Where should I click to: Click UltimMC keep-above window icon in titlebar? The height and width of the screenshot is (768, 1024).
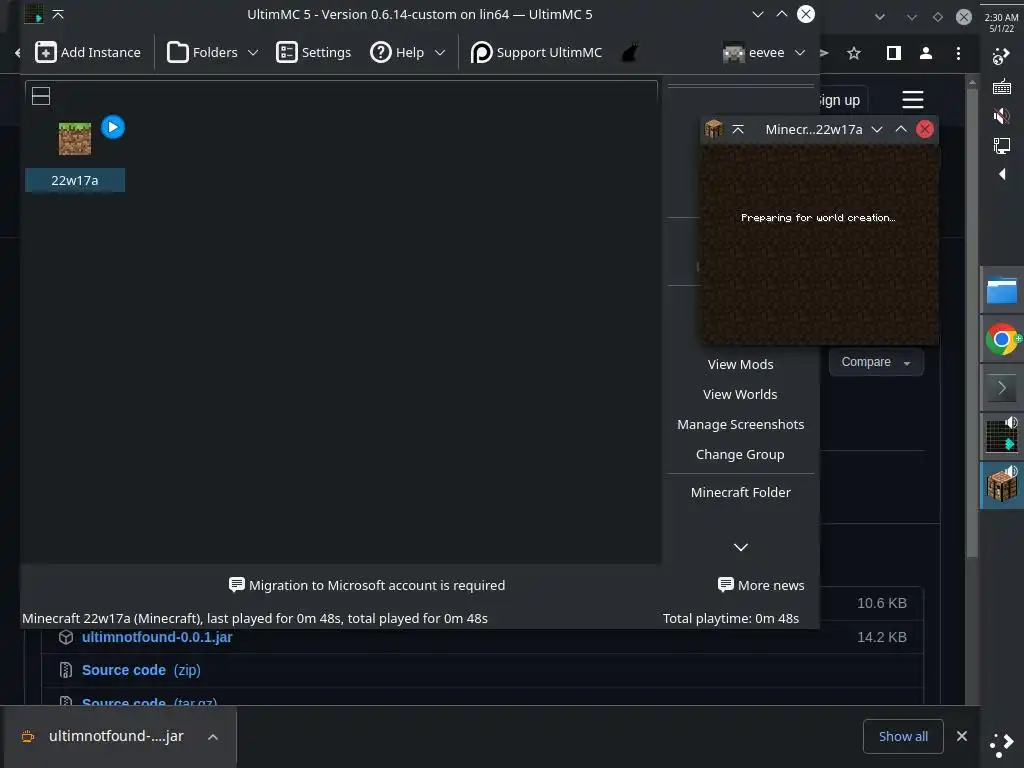pyautogui.click(x=58, y=14)
